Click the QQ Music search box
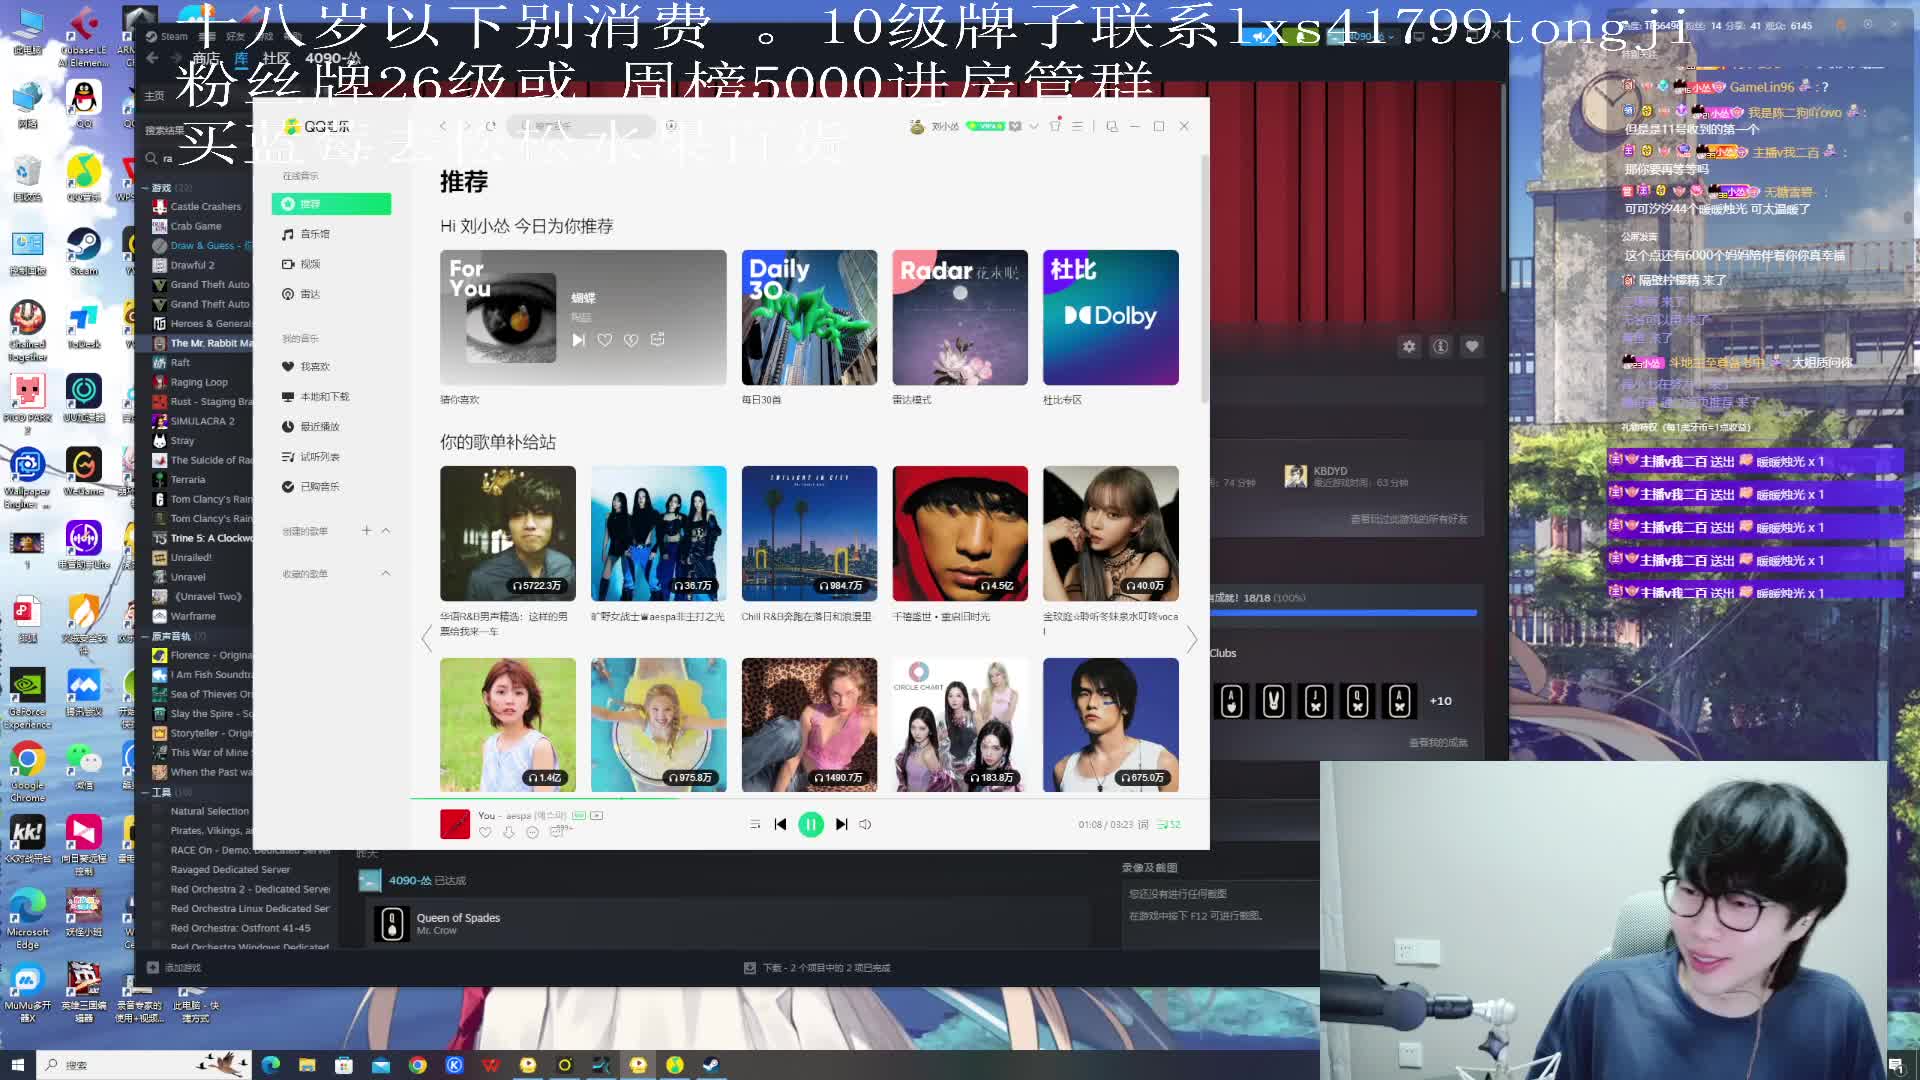The height and width of the screenshot is (1080, 1920). (581, 126)
